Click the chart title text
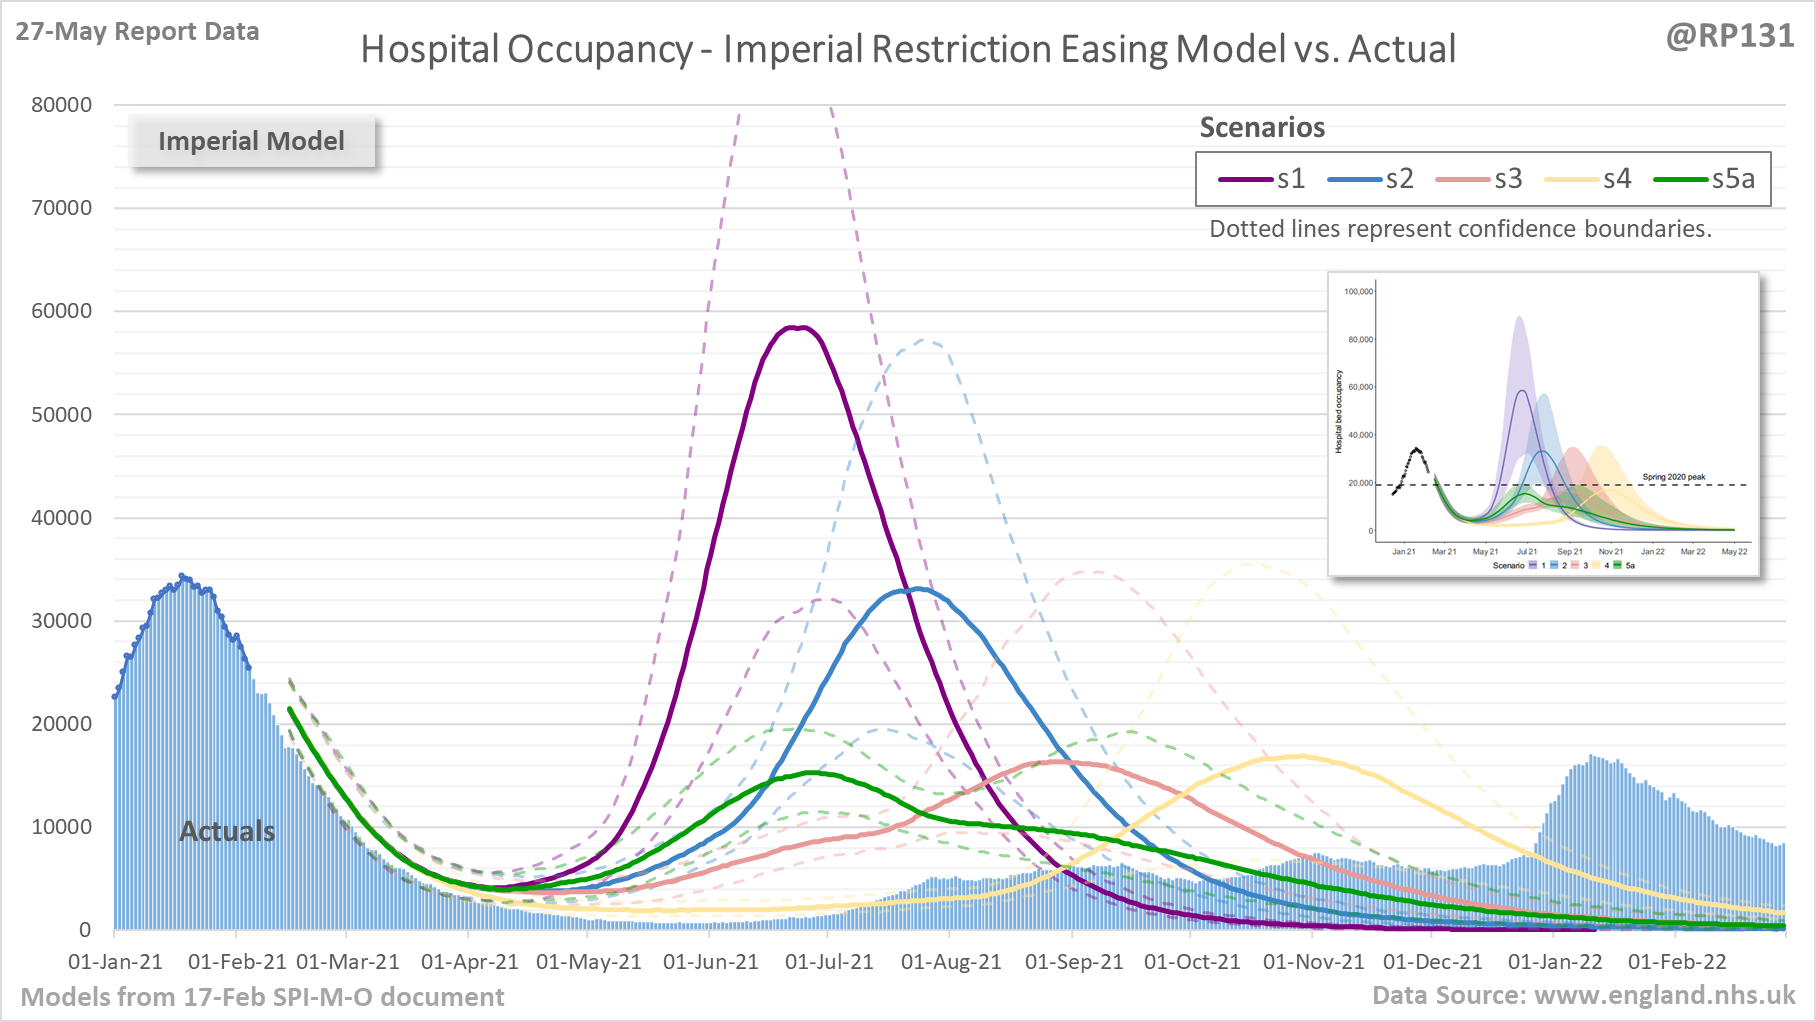The height and width of the screenshot is (1022, 1816). click(908, 49)
